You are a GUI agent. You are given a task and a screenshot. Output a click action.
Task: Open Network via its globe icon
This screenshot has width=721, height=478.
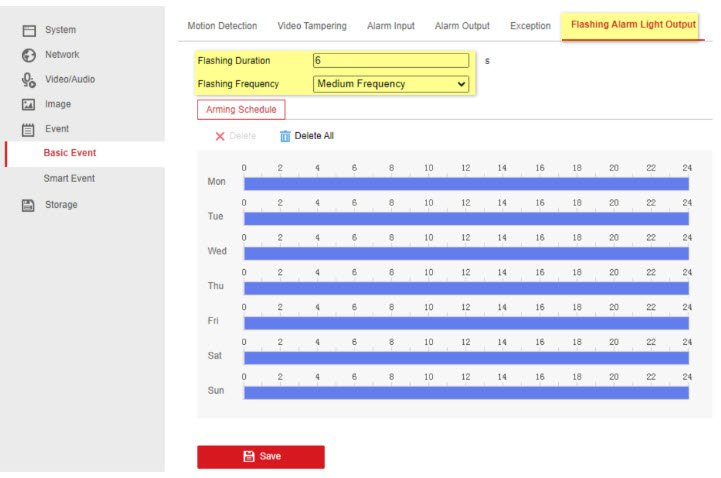29,55
